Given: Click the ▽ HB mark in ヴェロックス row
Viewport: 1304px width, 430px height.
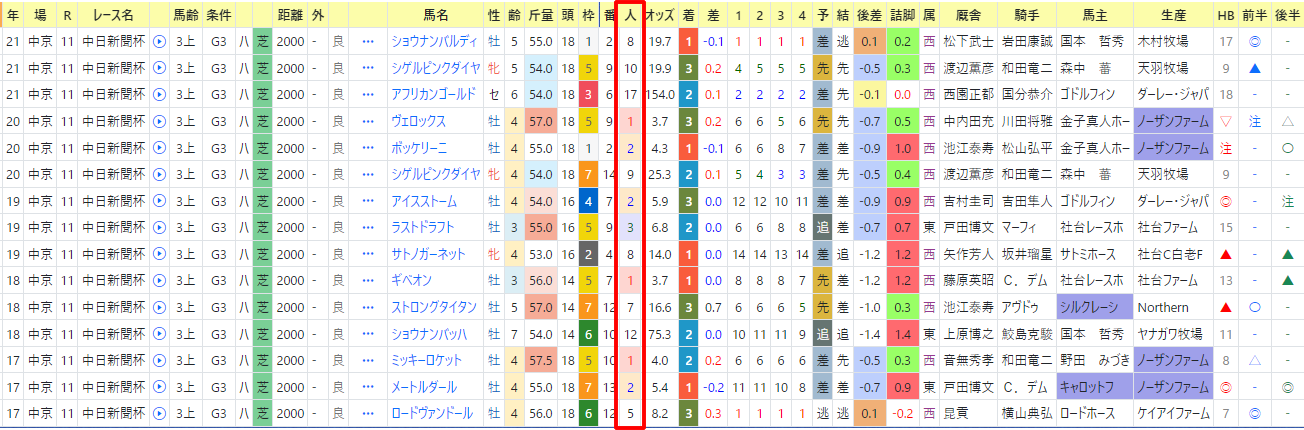Looking at the screenshot, I should [x=1226, y=121].
